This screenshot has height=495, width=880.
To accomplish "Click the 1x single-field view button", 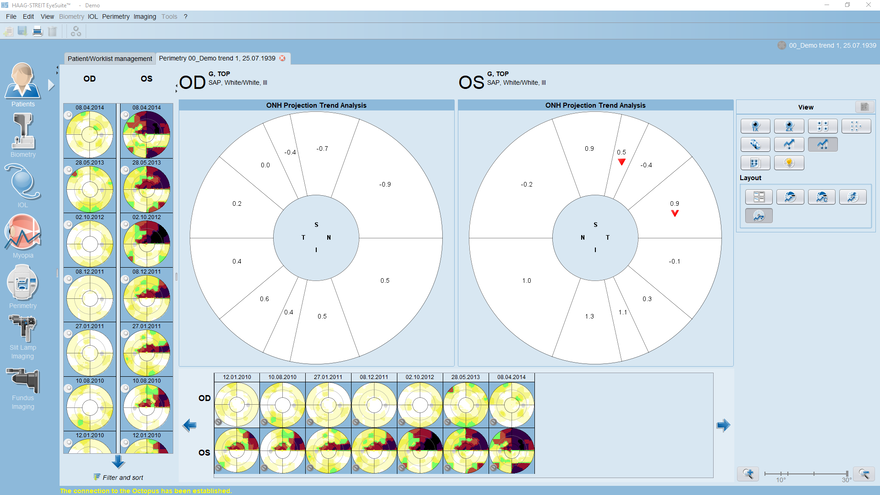I will click(757, 126).
